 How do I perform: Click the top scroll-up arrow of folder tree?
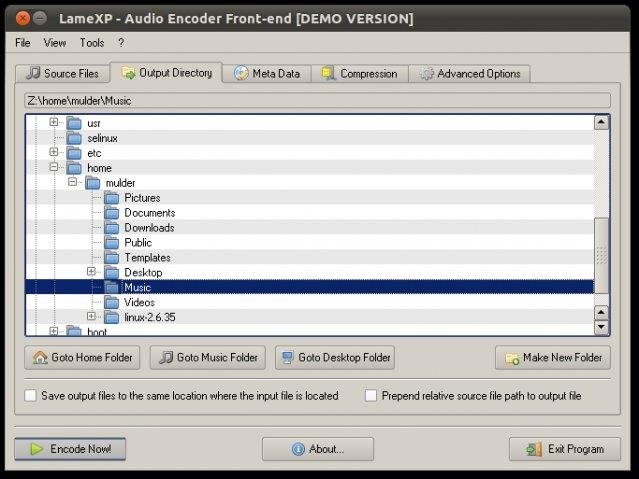tap(602, 122)
